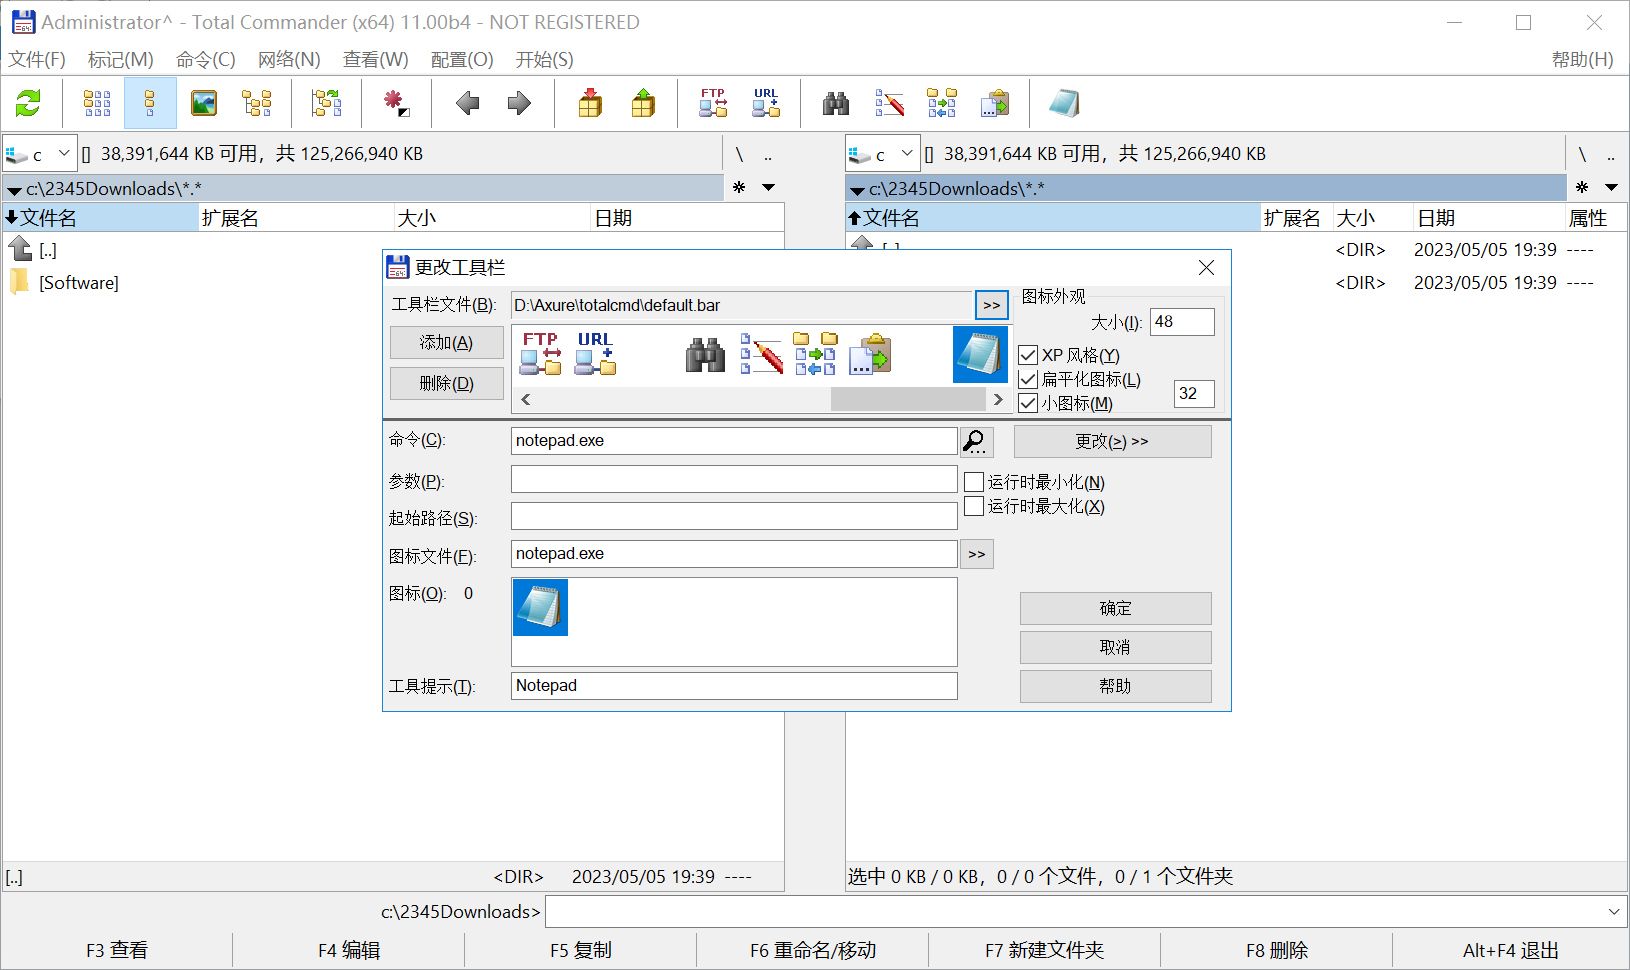Open the 配置(O) menu
1630x970 pixels.
point(462,59)
